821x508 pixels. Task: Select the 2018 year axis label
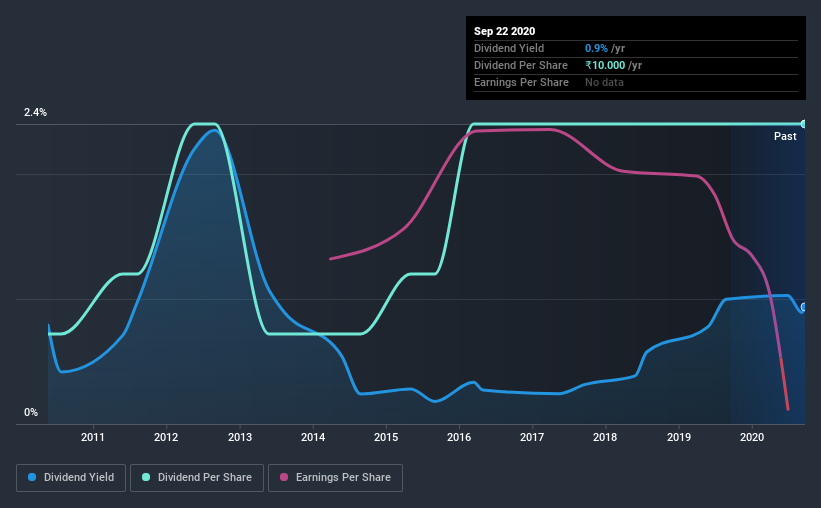coord(605,437)
